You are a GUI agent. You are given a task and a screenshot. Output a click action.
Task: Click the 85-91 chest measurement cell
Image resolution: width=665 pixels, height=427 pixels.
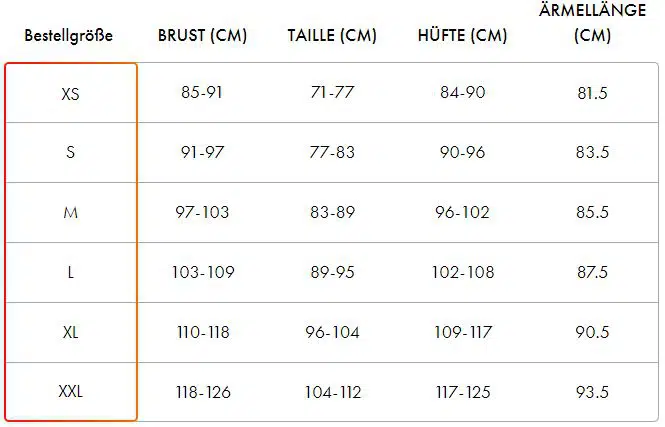click(202, 92)
